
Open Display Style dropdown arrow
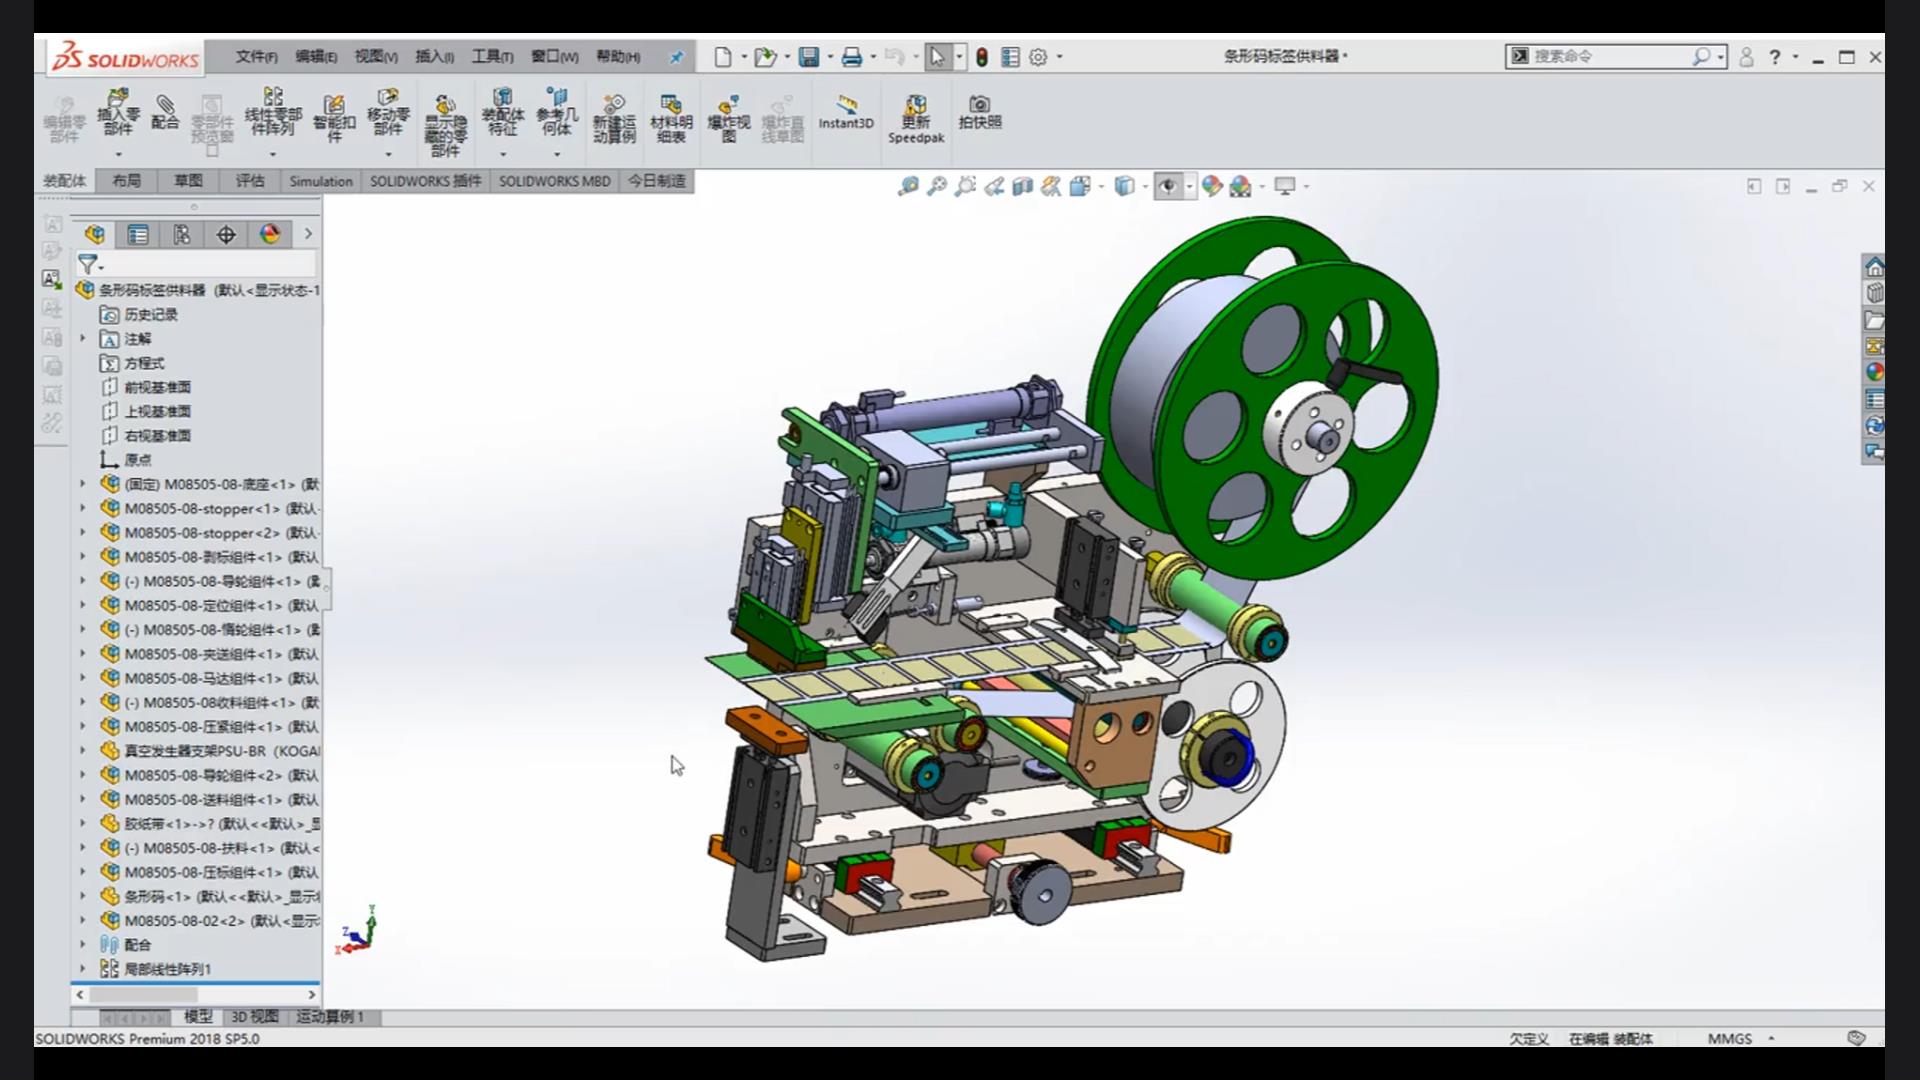pyautogui.click(x=1145, y=186)
